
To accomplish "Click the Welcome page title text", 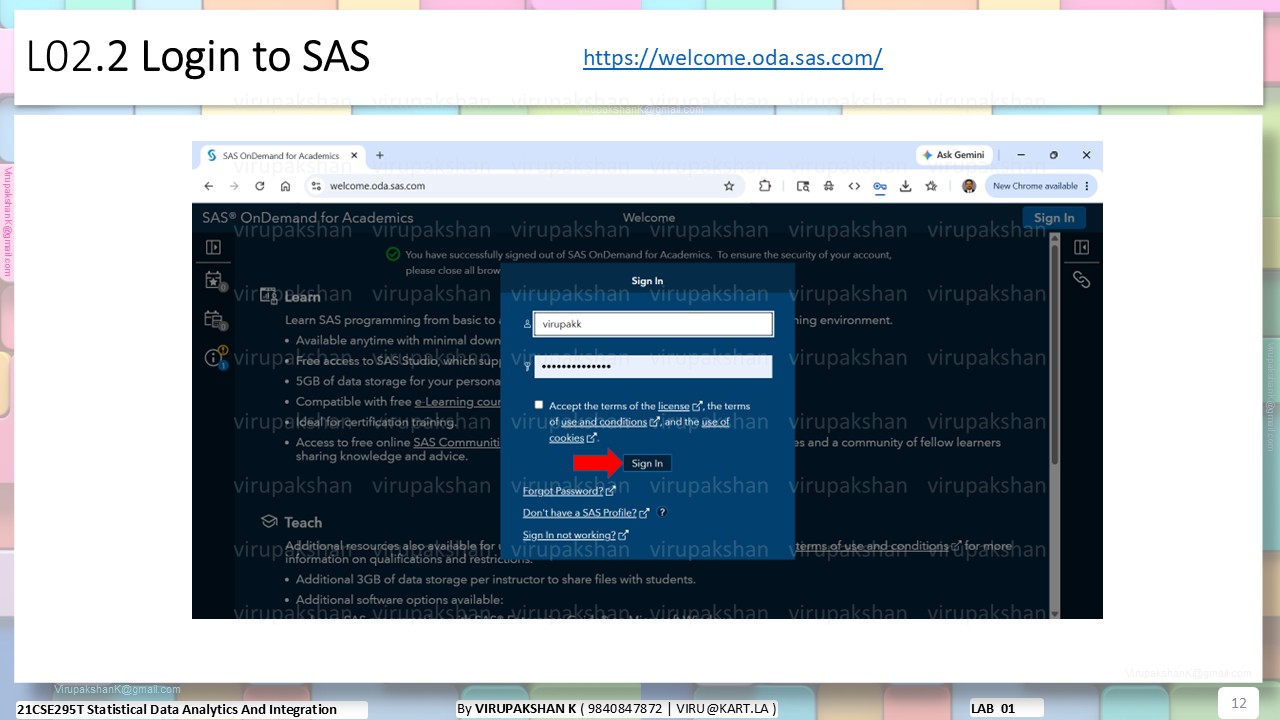I will [649, 218].
